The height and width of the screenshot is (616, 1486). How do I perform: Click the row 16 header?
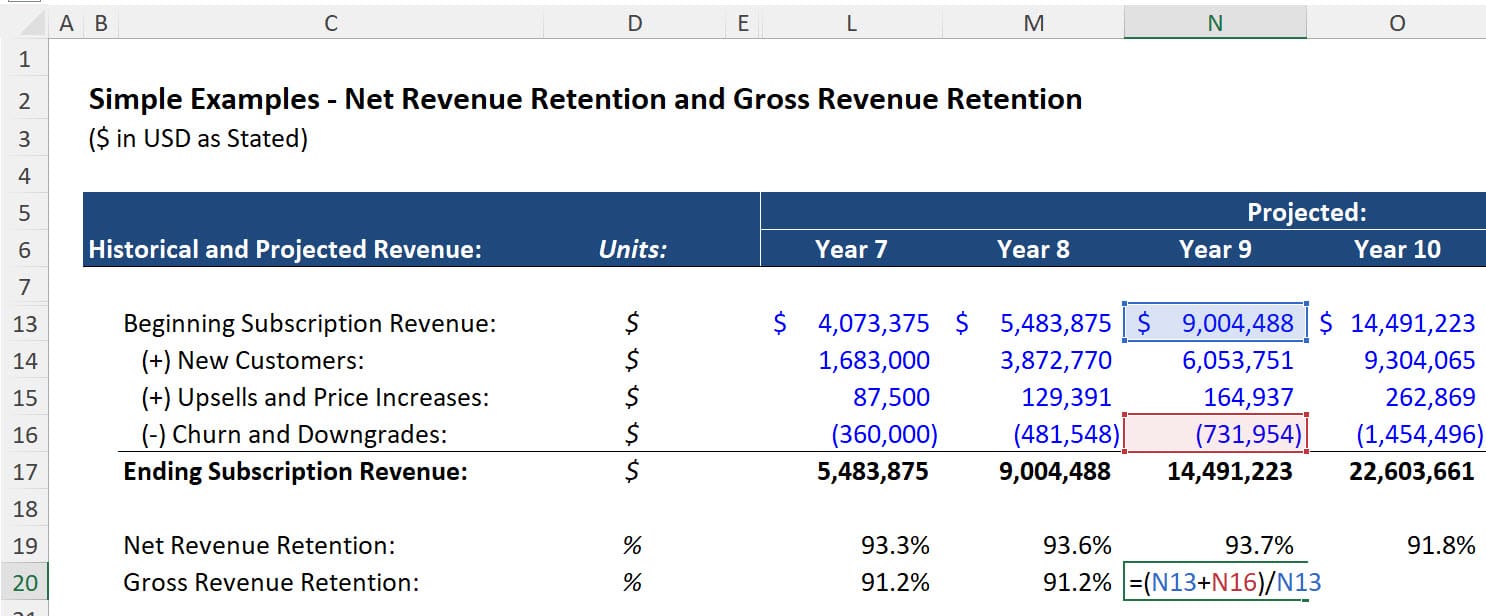pos(24,434)
